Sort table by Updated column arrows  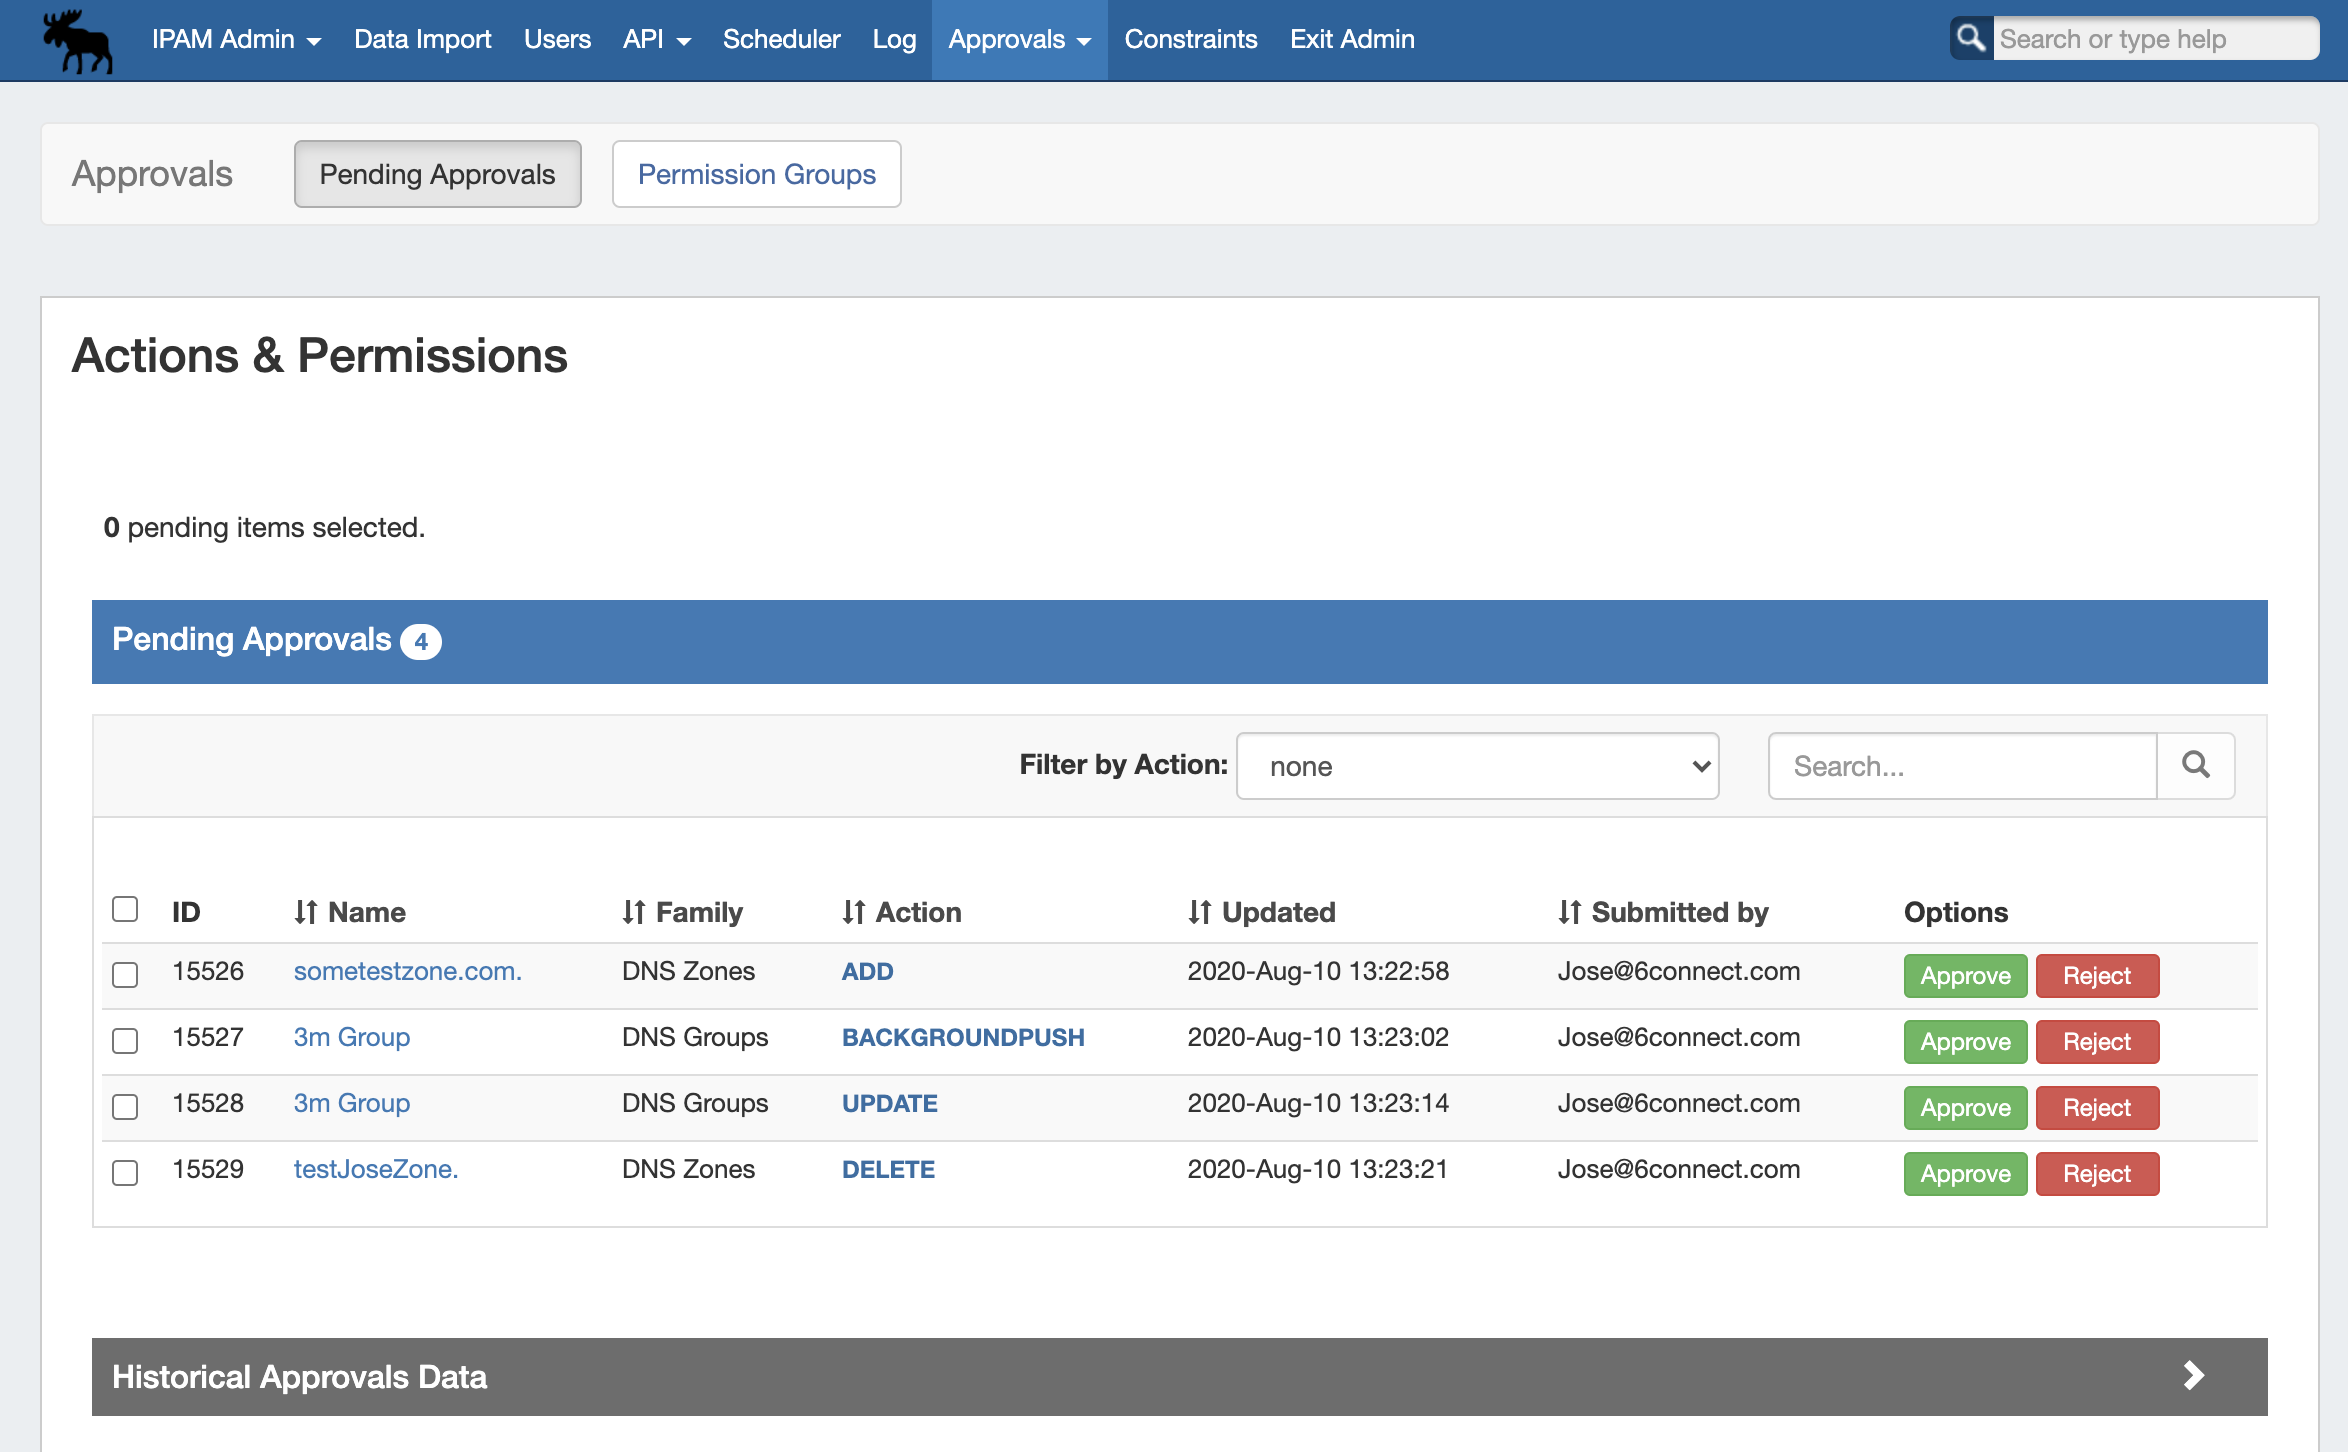click(1199, 912)
